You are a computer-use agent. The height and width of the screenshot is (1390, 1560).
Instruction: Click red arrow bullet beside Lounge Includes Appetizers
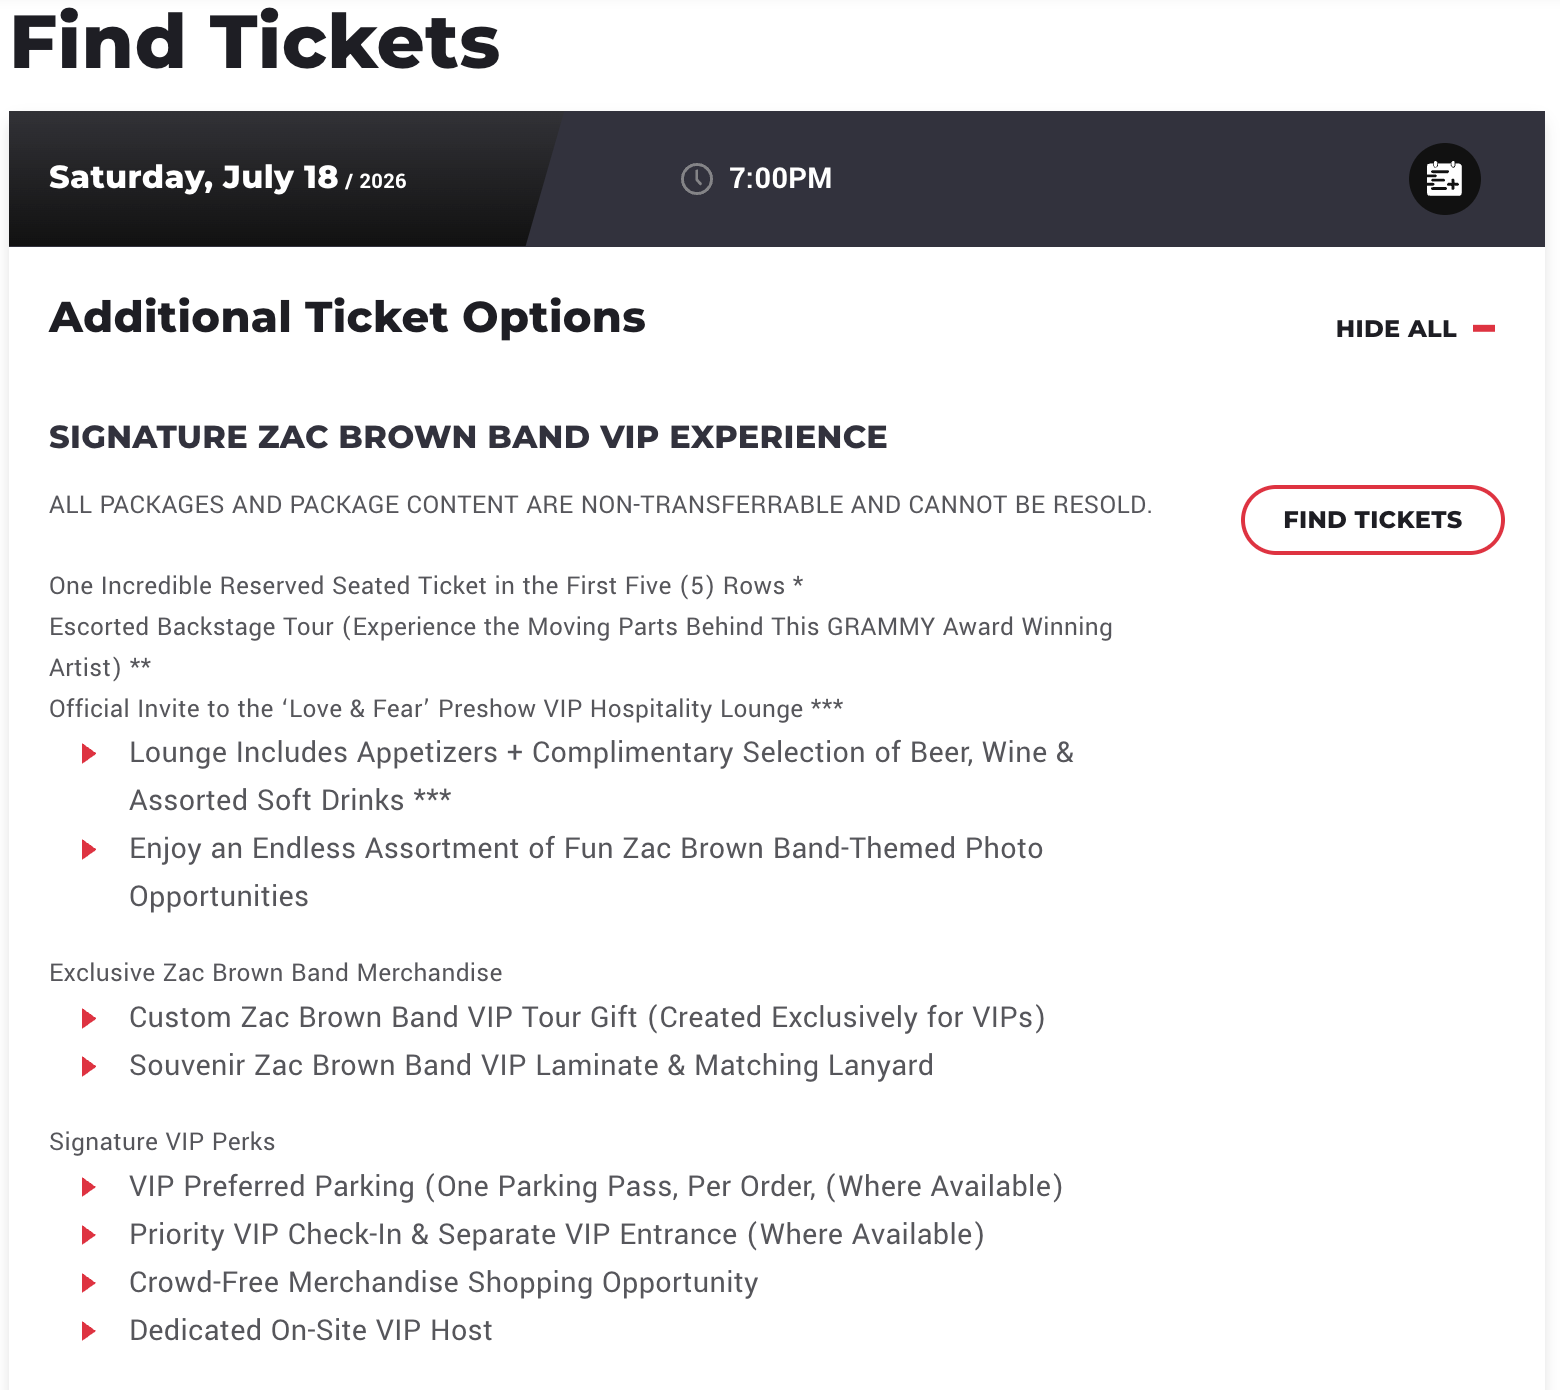(89, 753)
